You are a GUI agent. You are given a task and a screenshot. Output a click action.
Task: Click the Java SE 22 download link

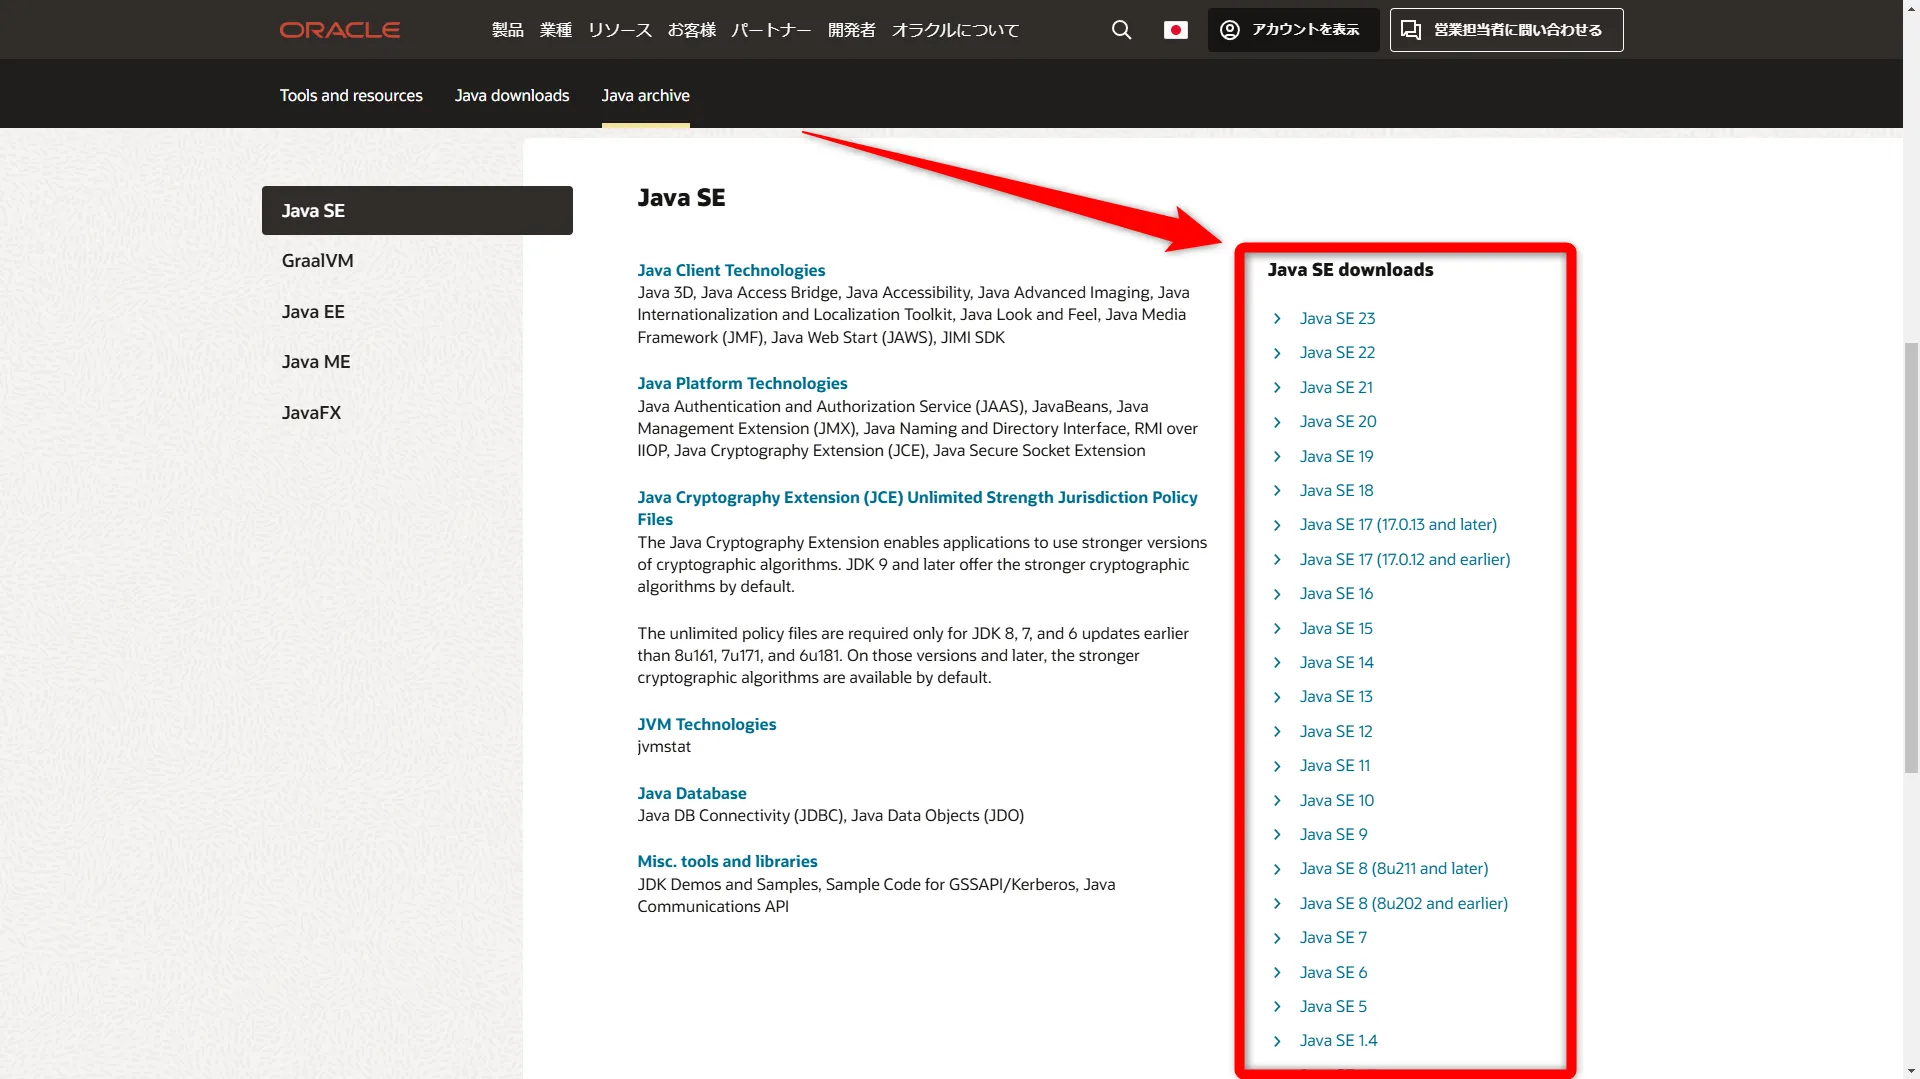coord(1337,352)
